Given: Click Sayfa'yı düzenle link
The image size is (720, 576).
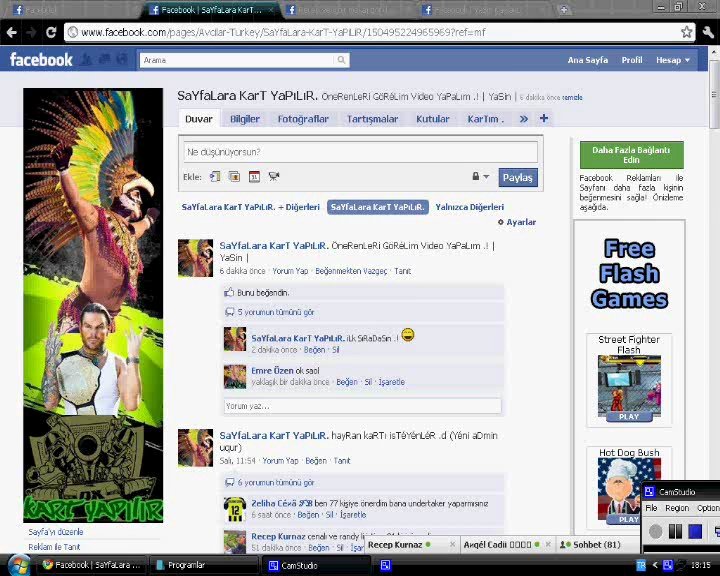Looking at the screenshot, I should coord(56,532).
